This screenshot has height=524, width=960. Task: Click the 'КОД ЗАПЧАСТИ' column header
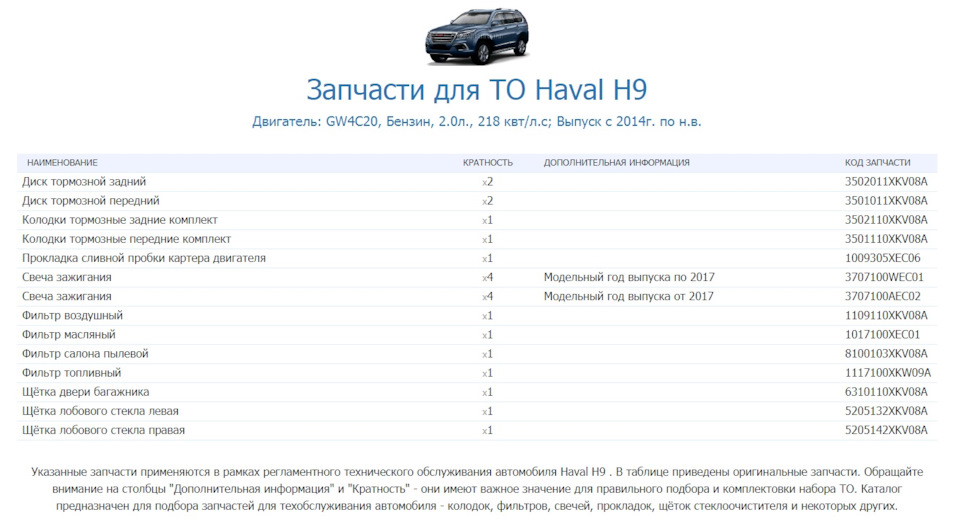(877, 163)
